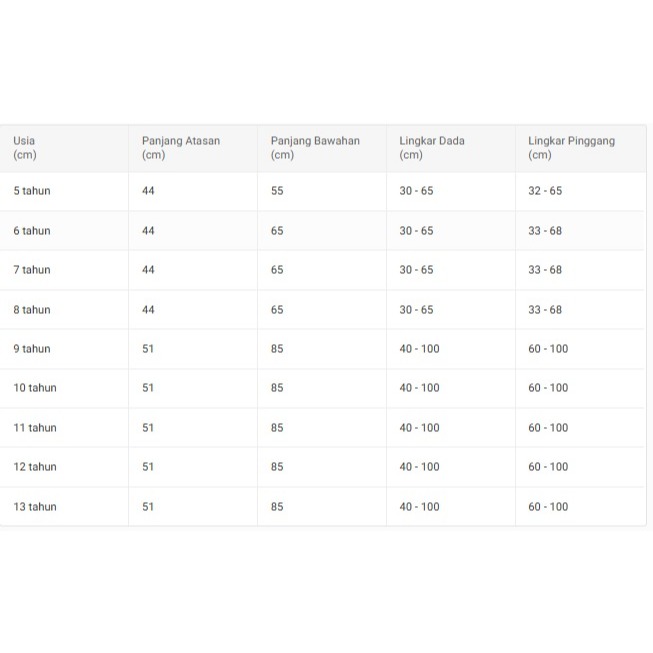Image resolution: width=653 pixels, height=653 pixels.
Task: Click Lingkar Pinggang value for 6 tahun
Action: pos(545,231)
